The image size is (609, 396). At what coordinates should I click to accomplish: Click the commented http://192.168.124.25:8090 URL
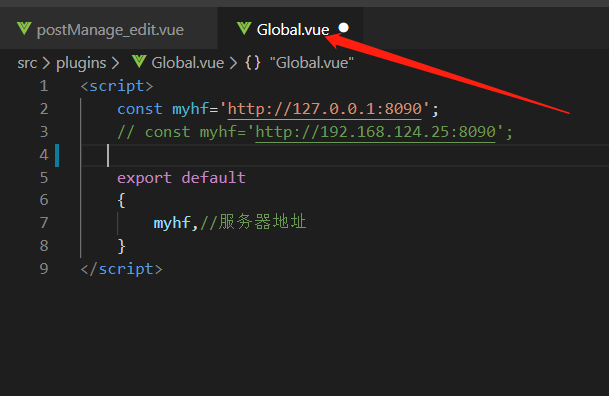tap(376, 132)
